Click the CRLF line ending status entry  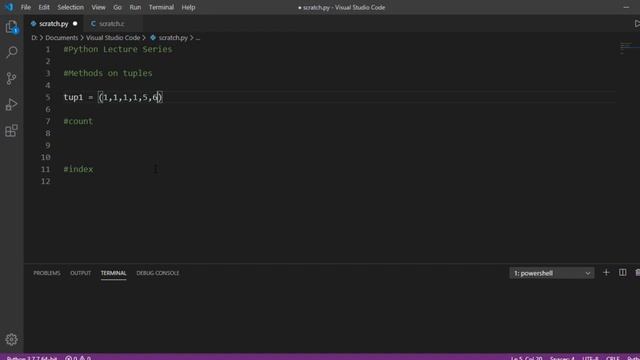pyautogui.click(x=613, y=358)
